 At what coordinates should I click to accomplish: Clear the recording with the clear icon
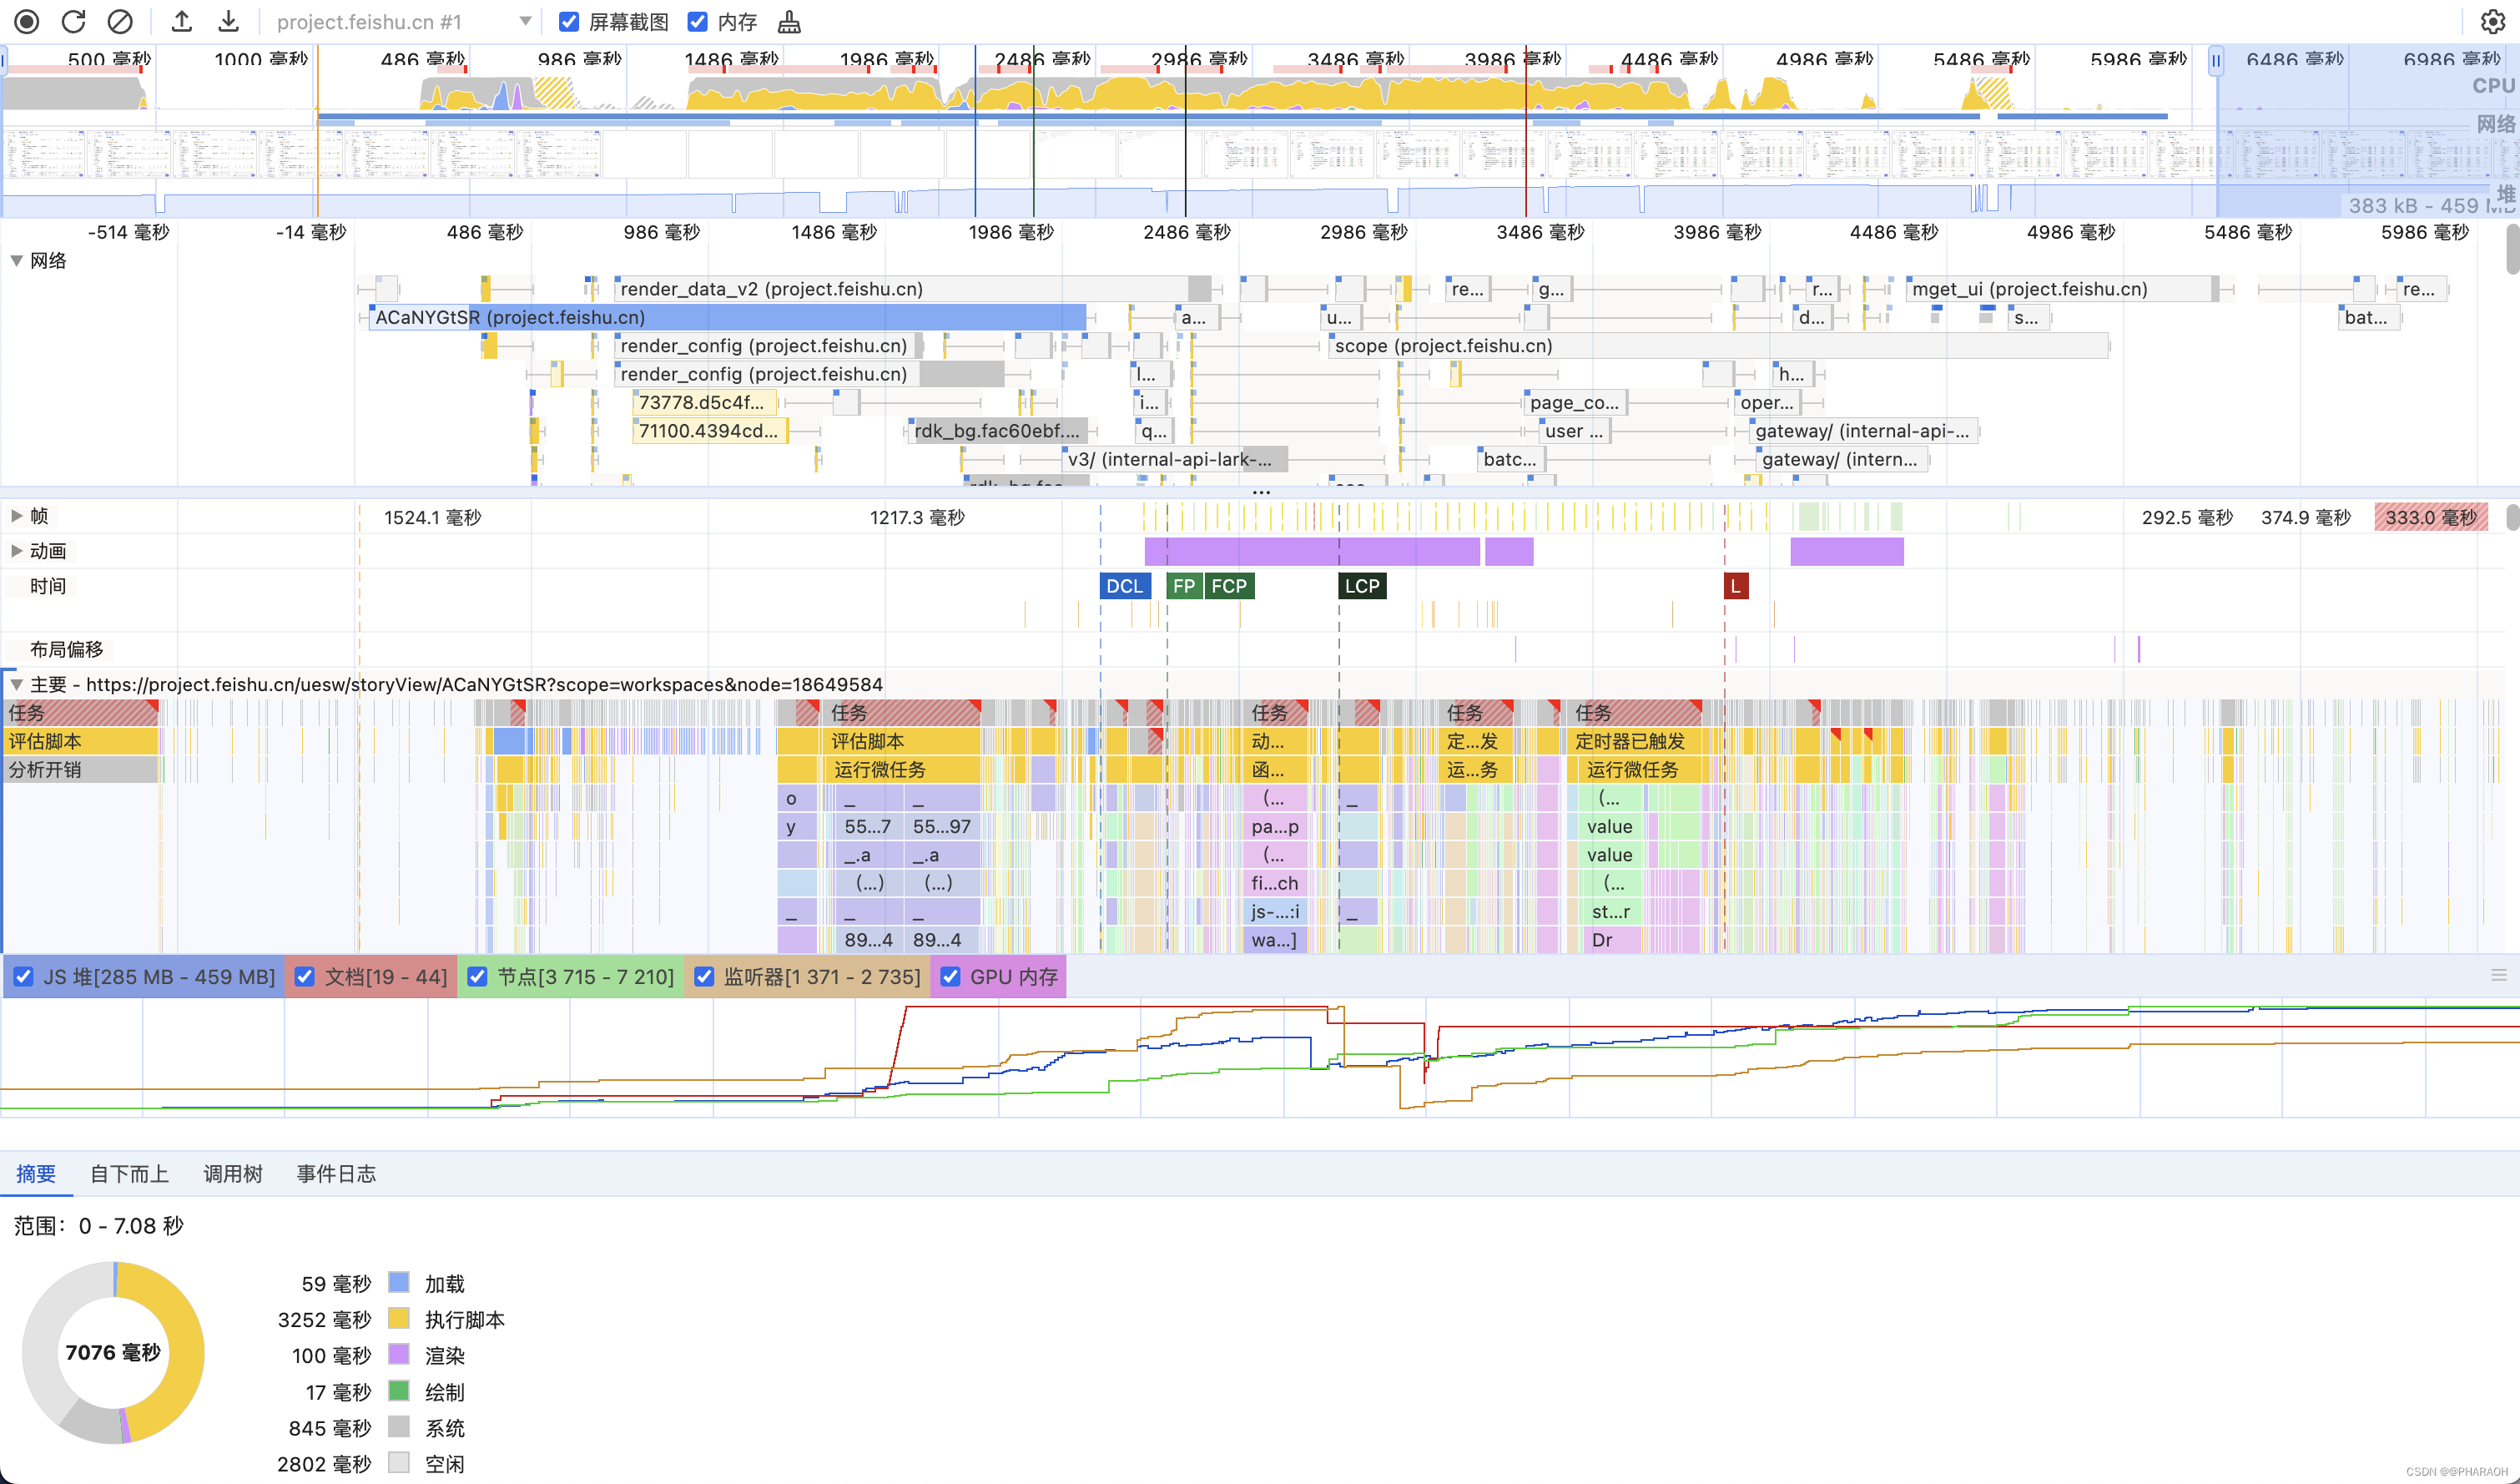click(120, 21)
